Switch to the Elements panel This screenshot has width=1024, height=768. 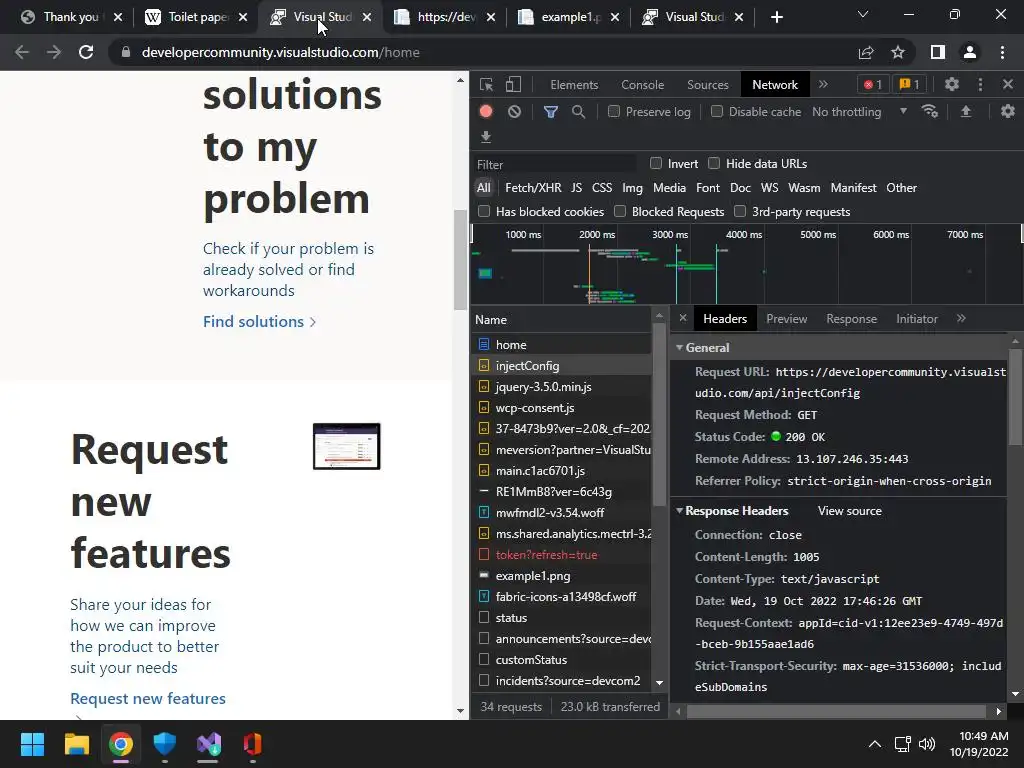574,85
